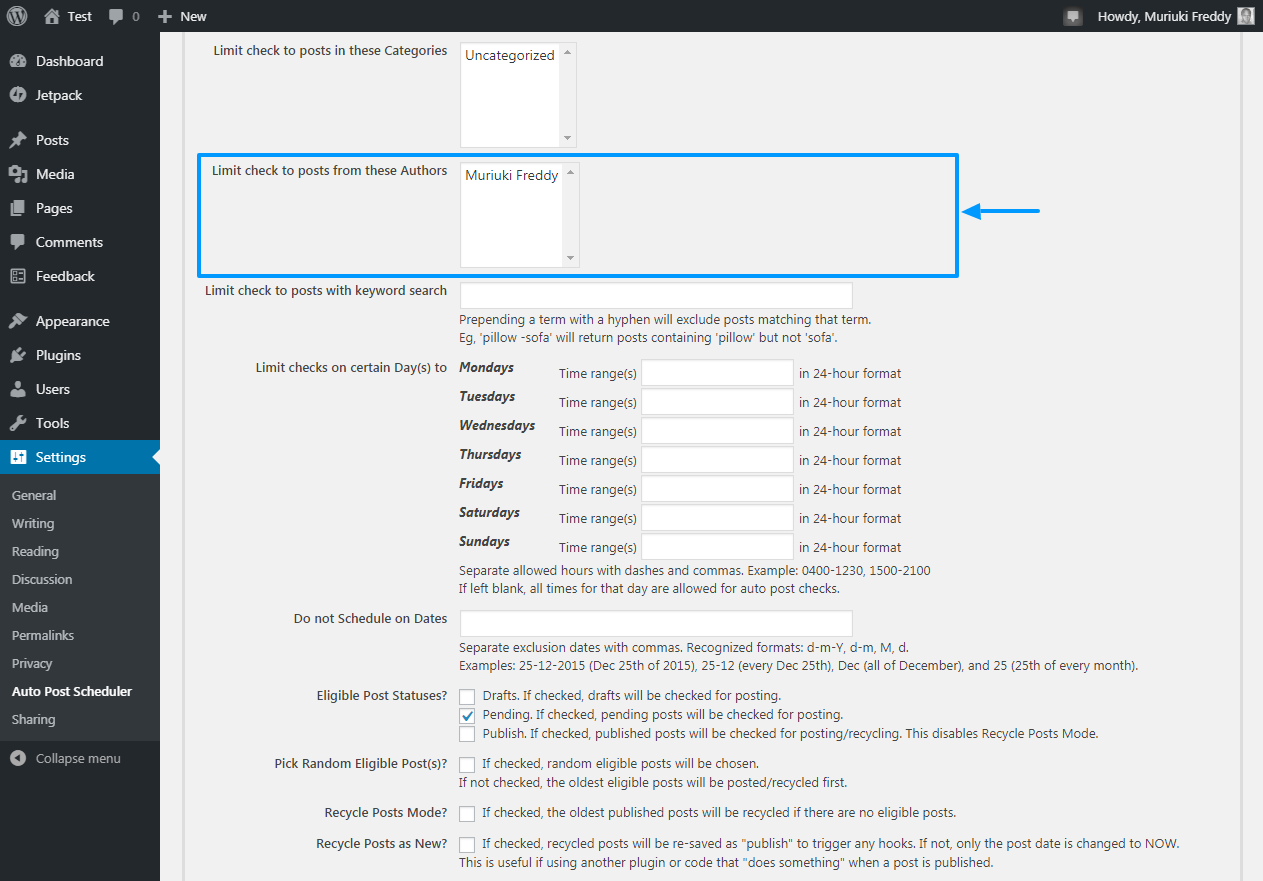This screenshot has height=881, width=1263.
Task: Open the Privacy settings submenu
Action: click(x=32, y=663)
